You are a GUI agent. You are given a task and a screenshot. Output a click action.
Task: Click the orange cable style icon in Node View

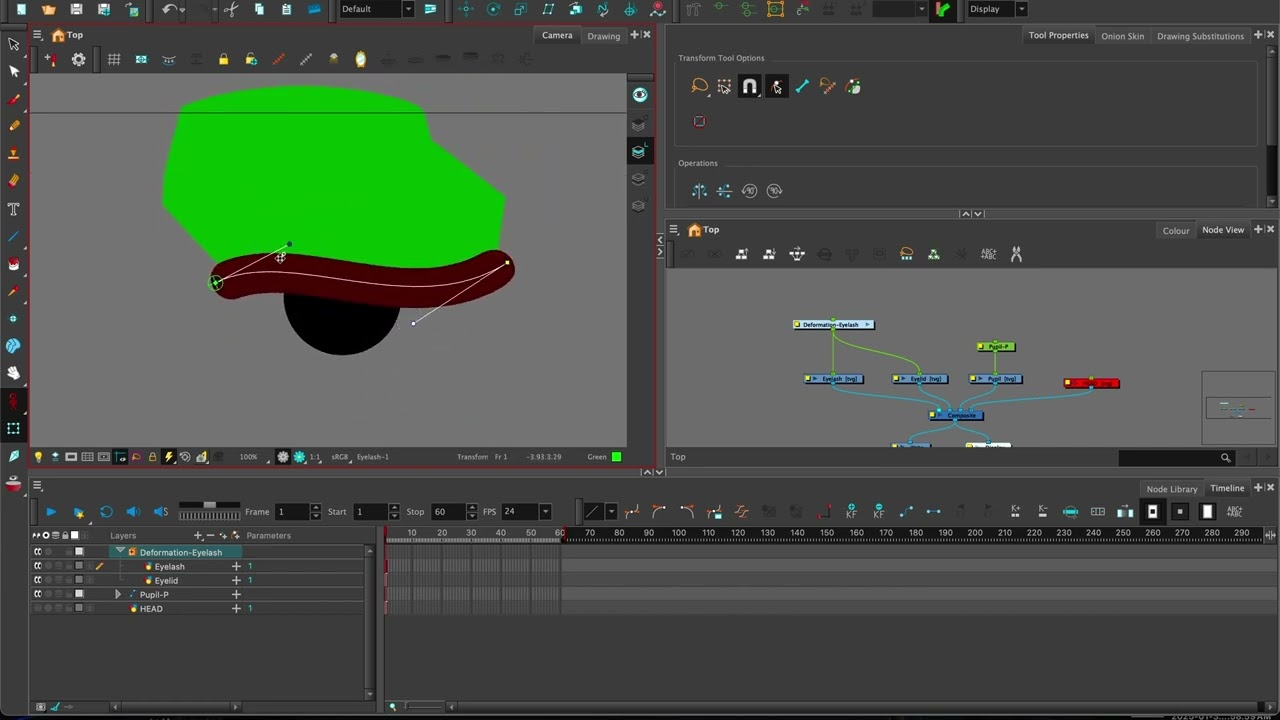coord(906,254)
